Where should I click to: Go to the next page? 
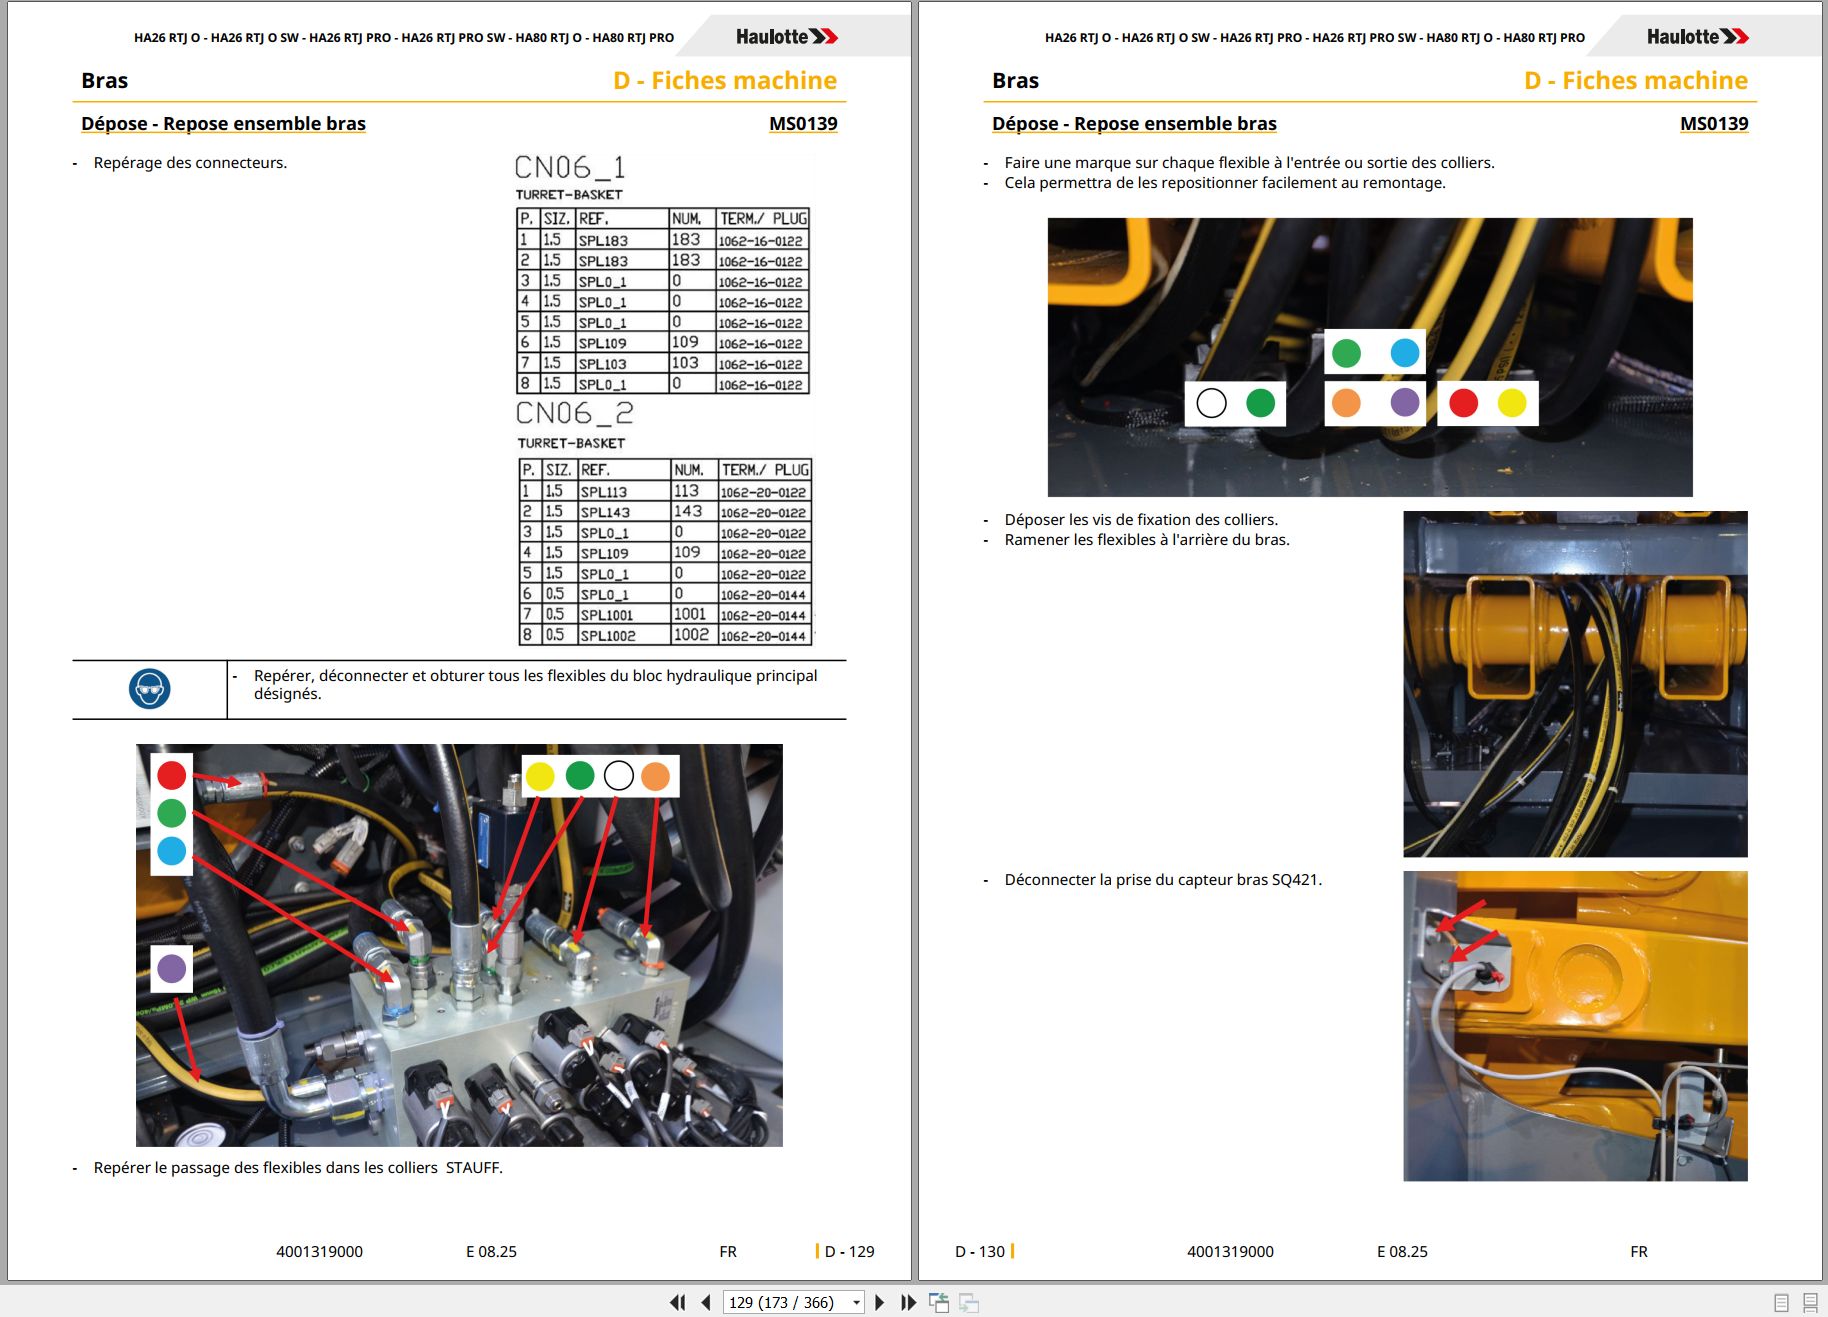click(x=880, y=1302)
